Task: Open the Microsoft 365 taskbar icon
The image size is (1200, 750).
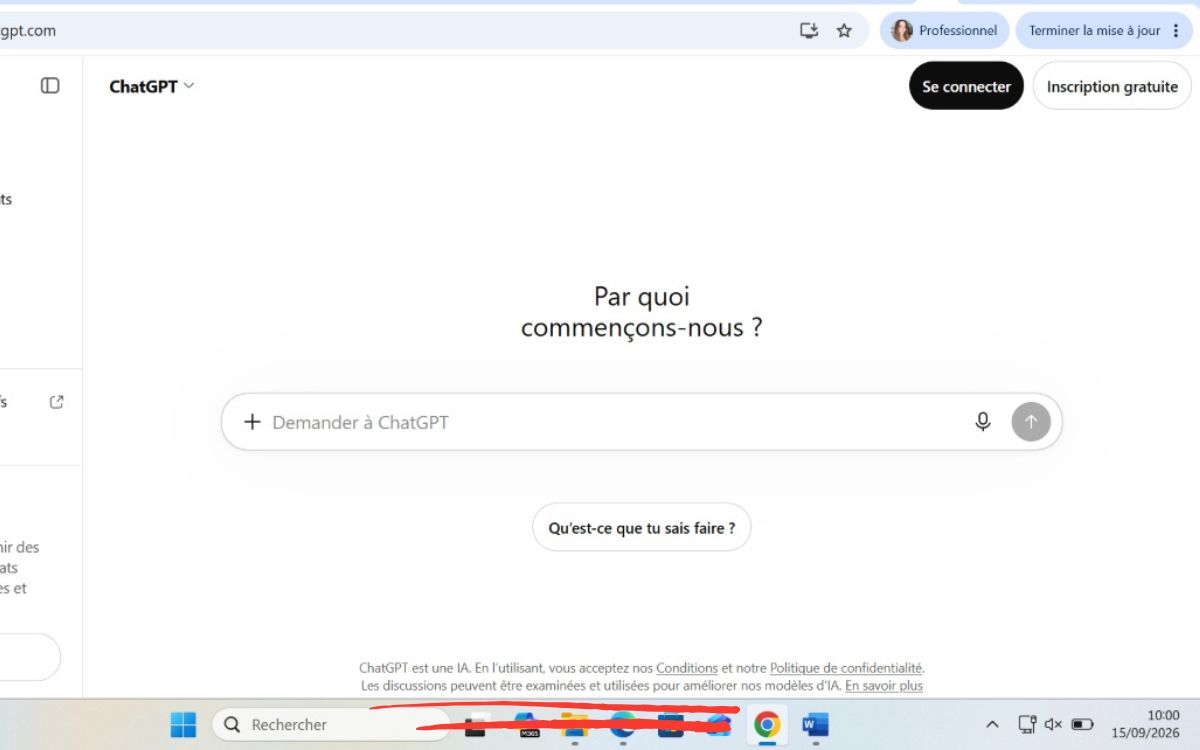Action: point(527,724)
